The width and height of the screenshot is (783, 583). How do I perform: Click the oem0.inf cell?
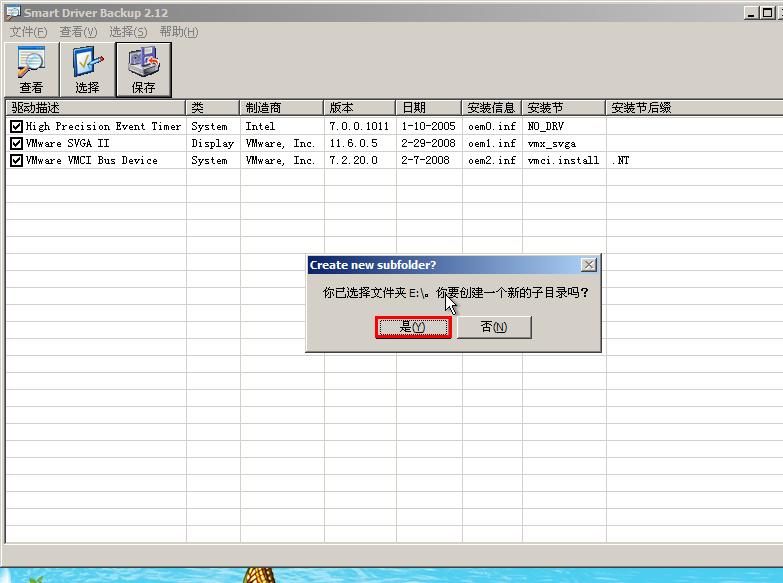click(x=492, y=127)
